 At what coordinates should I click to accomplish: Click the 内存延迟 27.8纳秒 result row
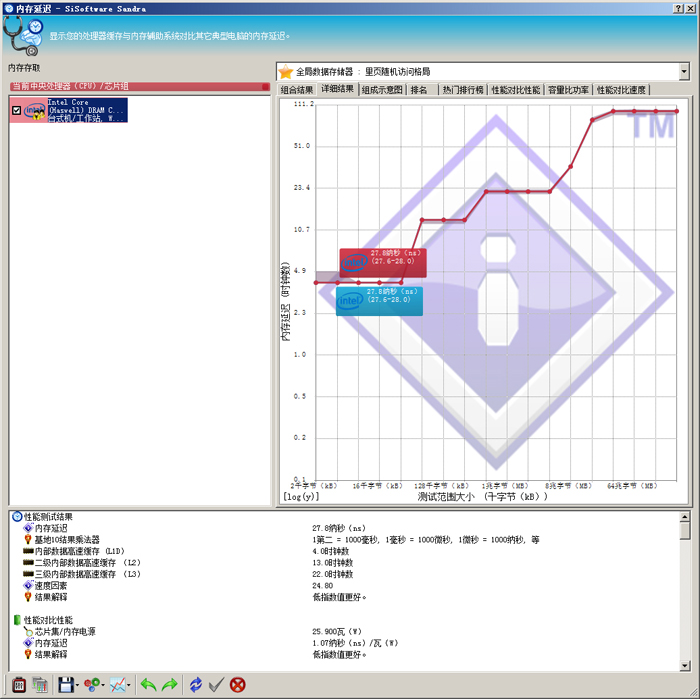coord(344,528)
